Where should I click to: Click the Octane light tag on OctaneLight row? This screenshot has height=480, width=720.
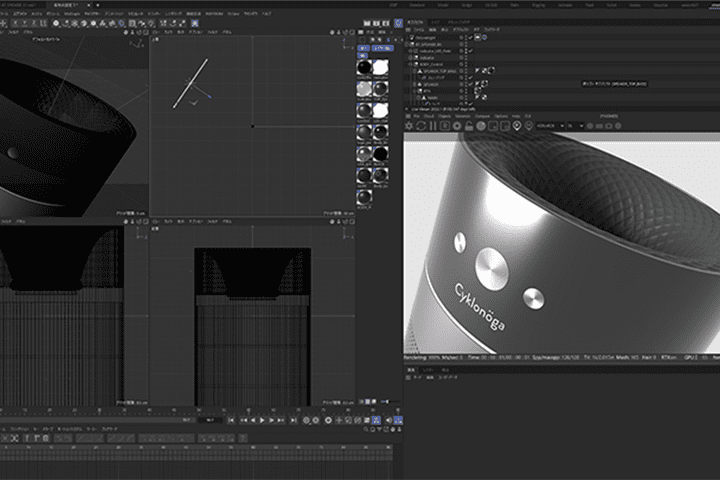[x=478, y=38]
